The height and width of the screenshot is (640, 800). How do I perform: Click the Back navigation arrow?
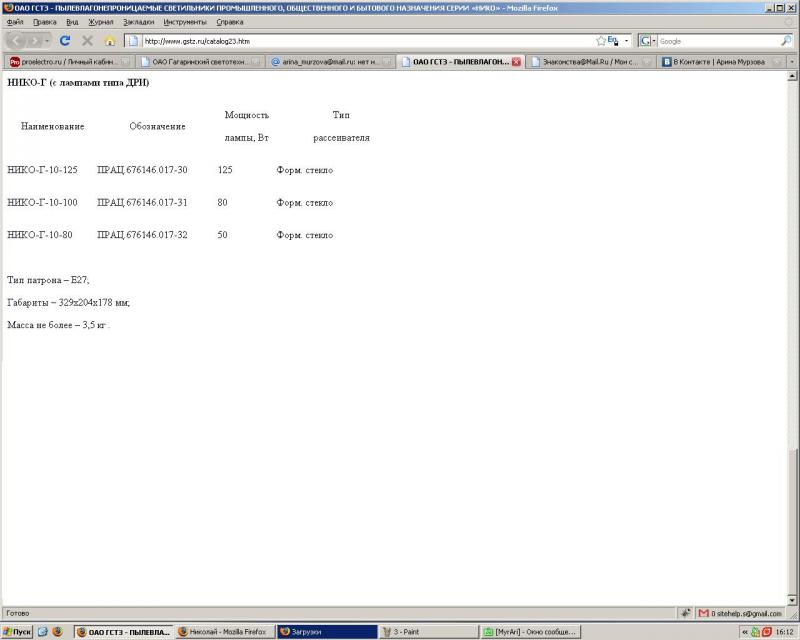coord(17,41)
